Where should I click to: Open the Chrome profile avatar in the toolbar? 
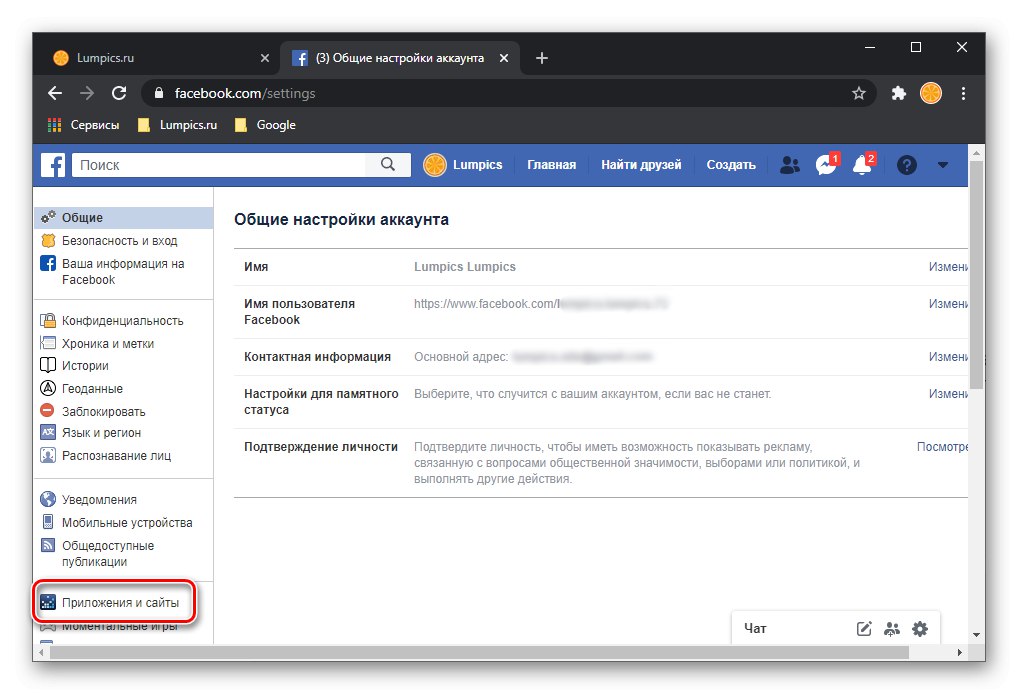point(930,93)
